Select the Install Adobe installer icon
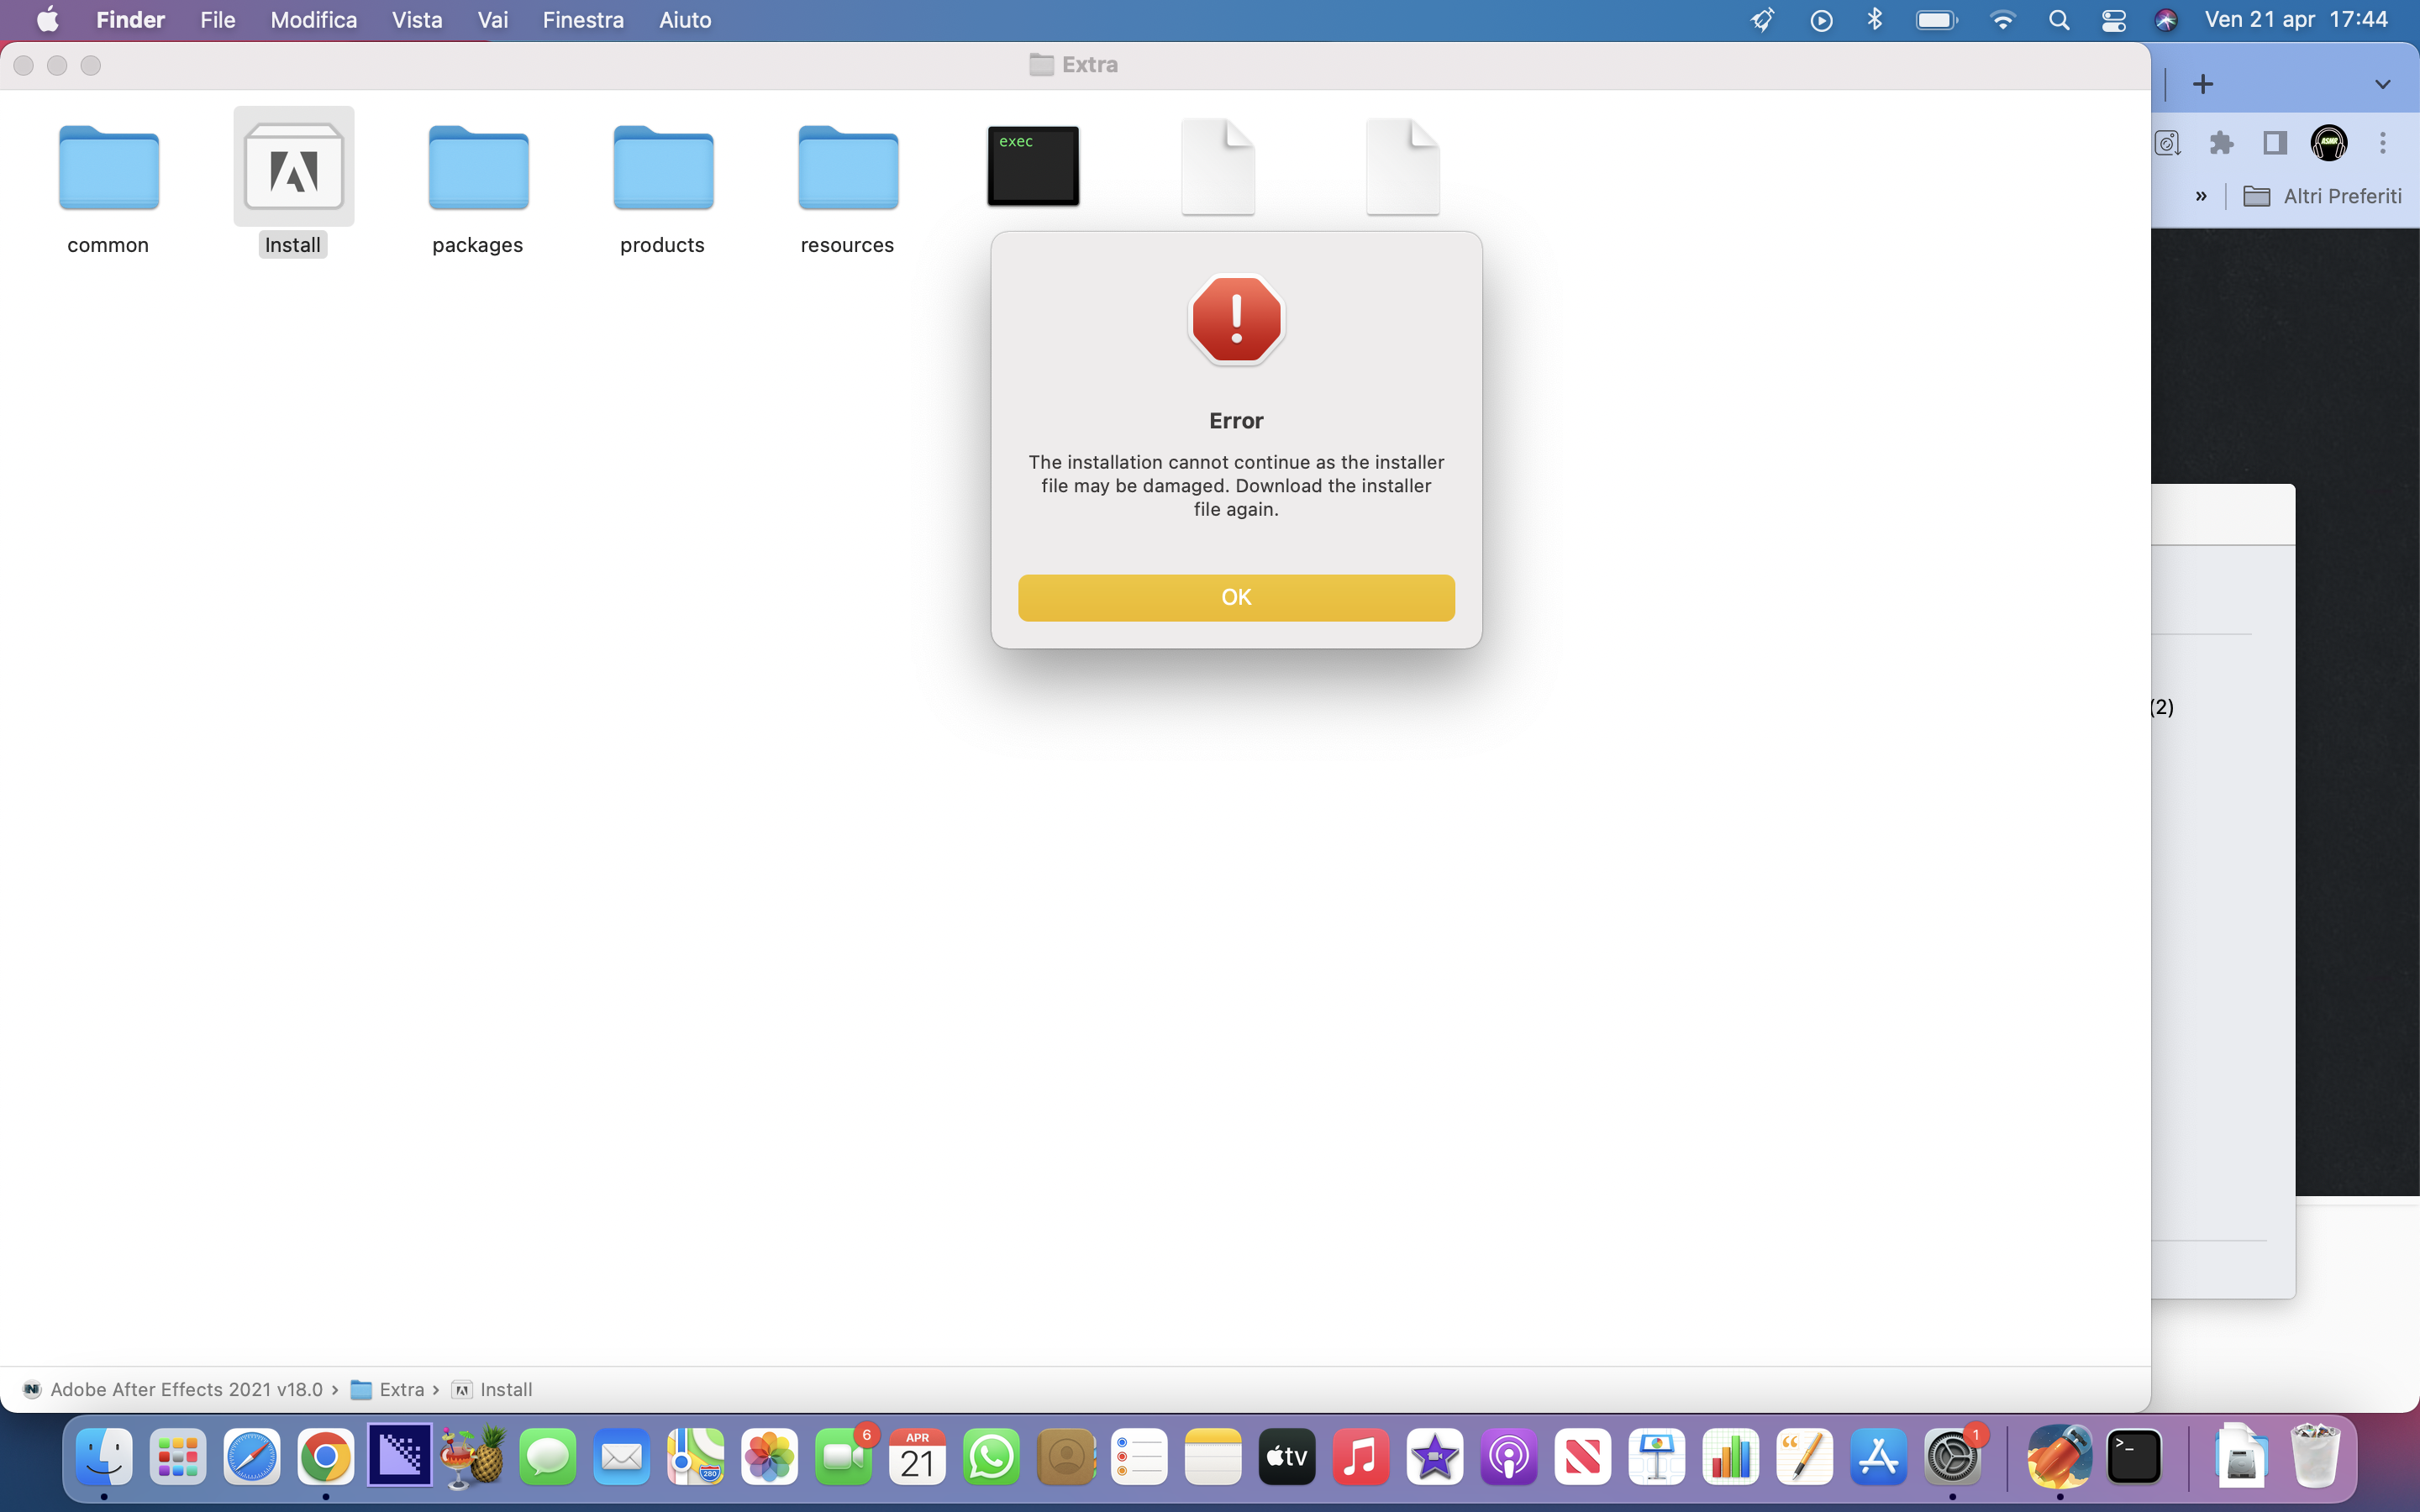The width and height of the screenshot is (2420, 1512). click(294, 167)
